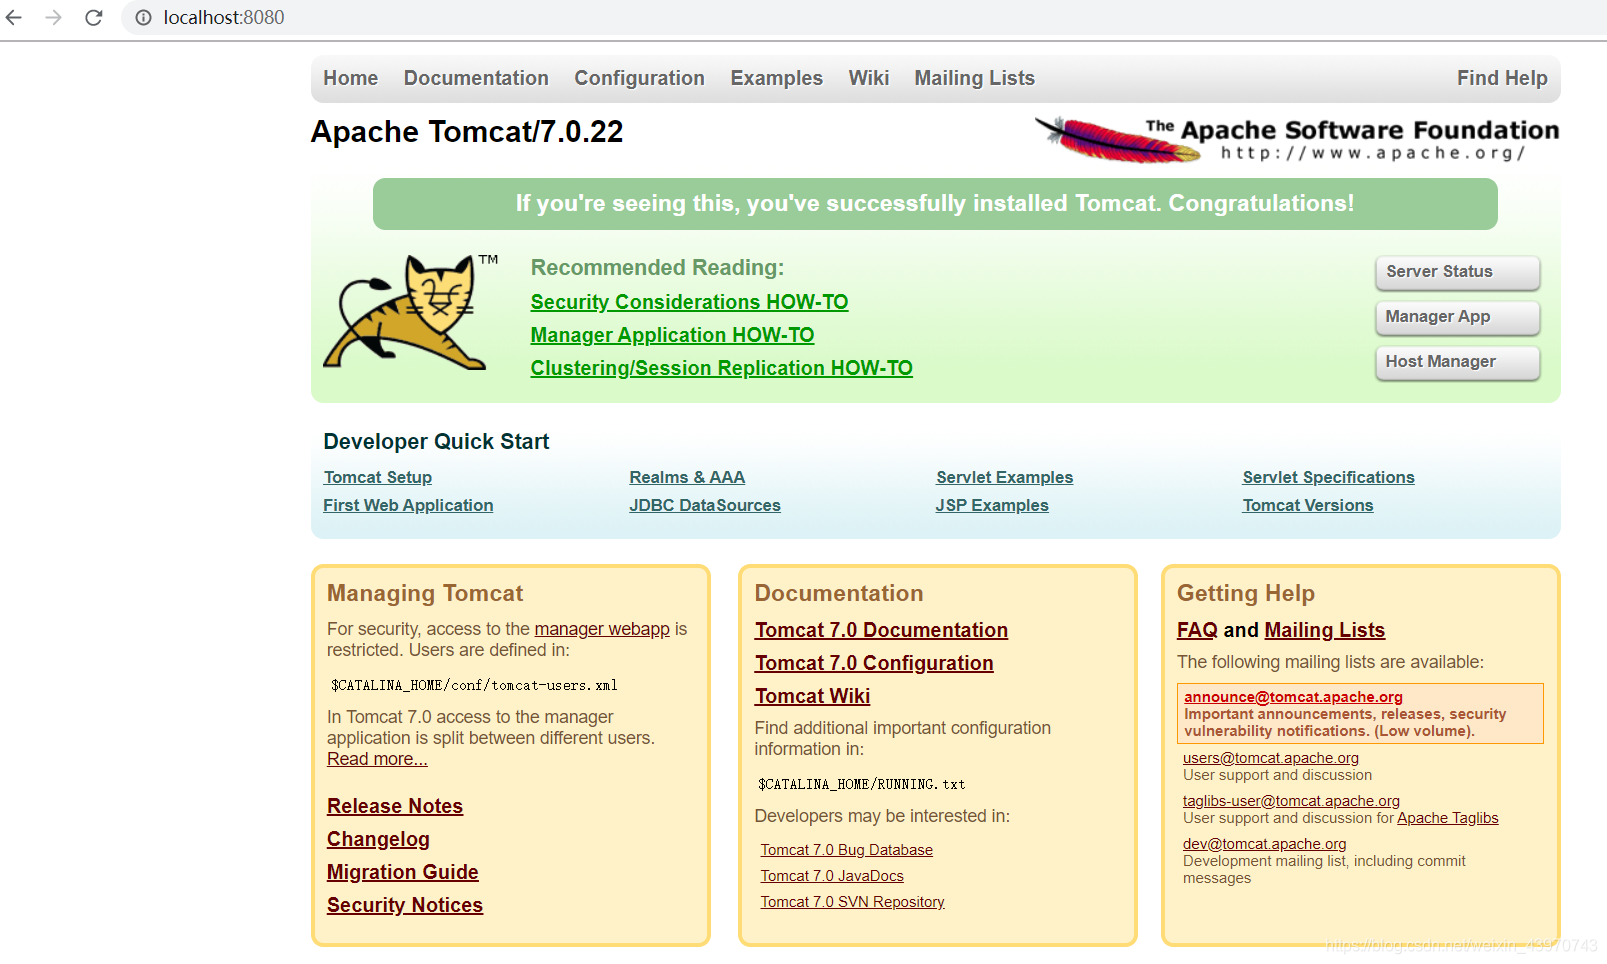Click the browser forward arrow

(x=53, y=17)
